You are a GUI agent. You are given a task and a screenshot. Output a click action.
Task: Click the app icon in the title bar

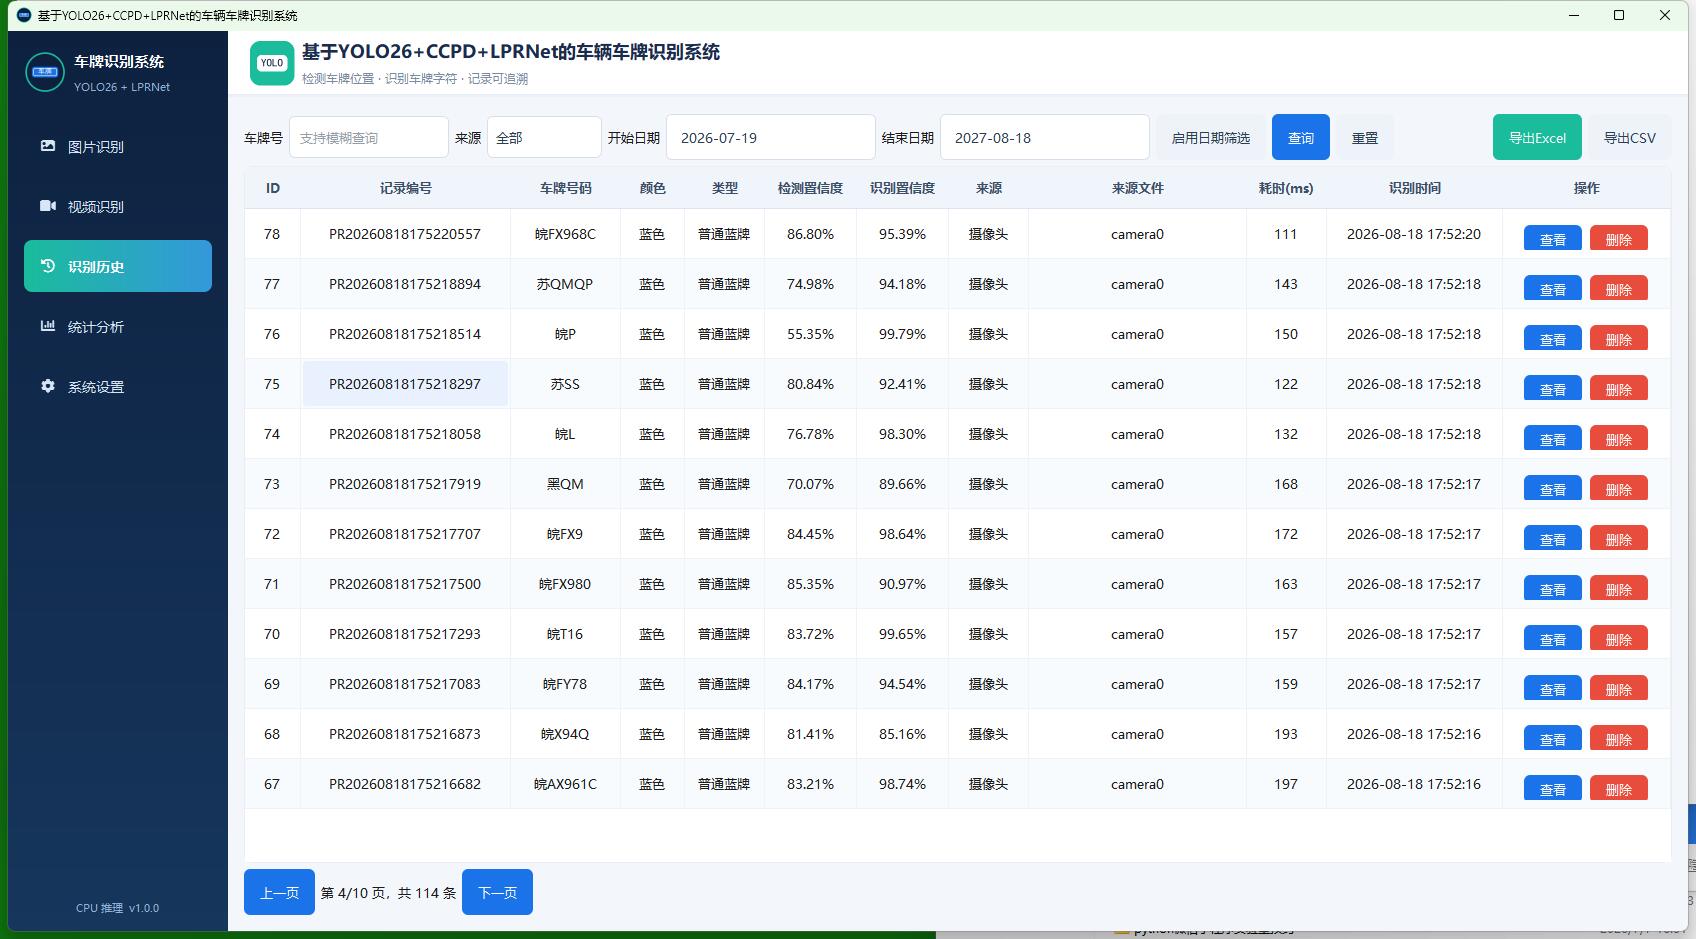pyautogui.click(x=24, y=15)
